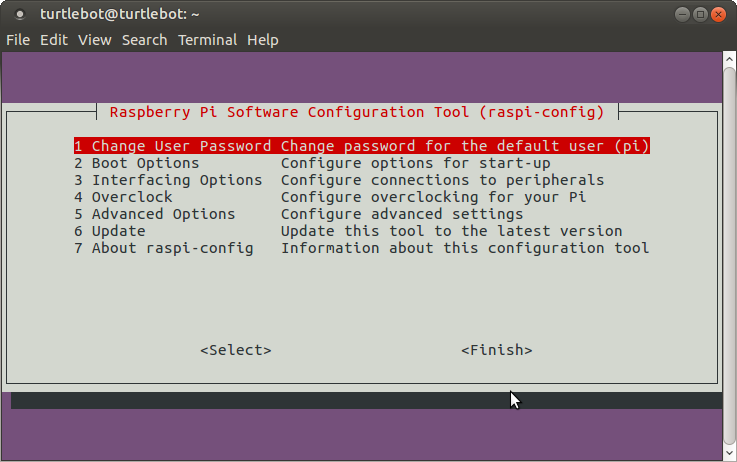Maximize the terminal window
This screenshot has height=462, width=737.
(700, 14)
